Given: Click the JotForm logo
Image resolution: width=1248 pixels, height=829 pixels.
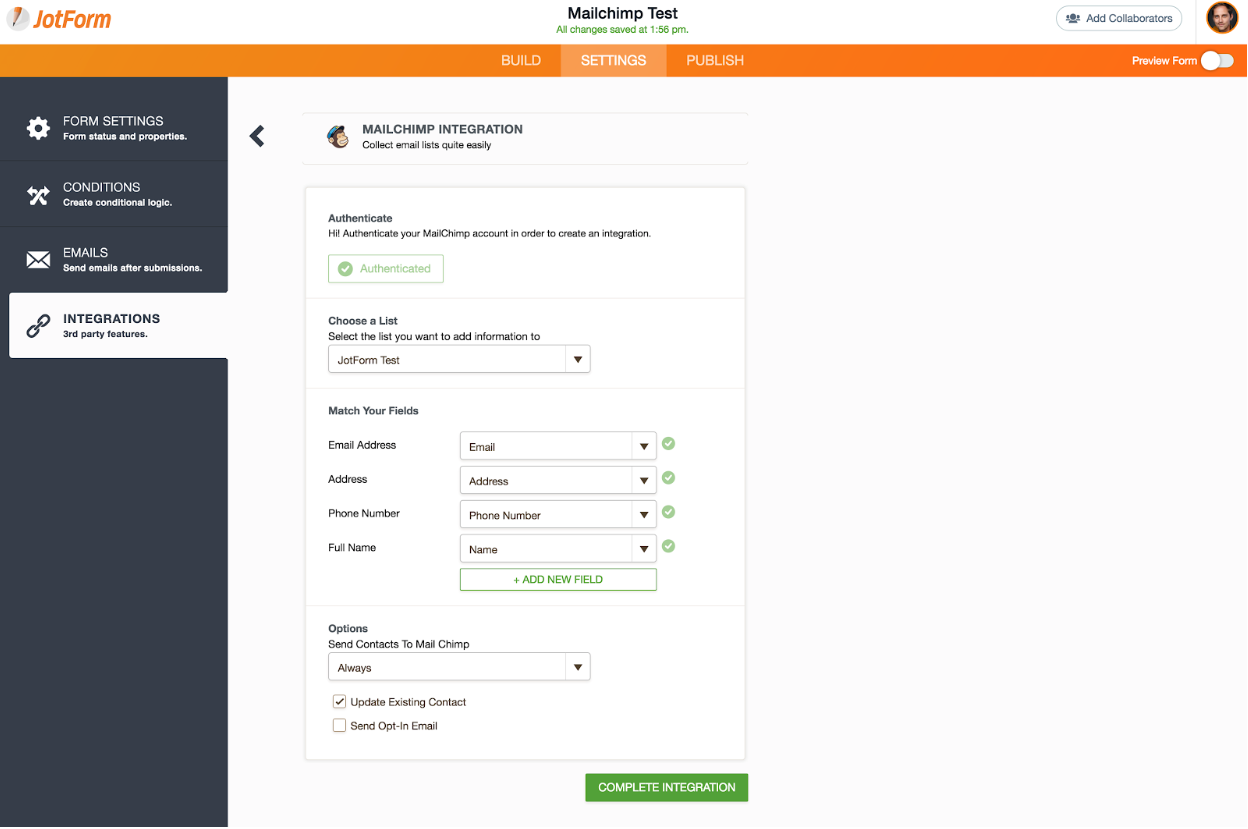Looking at the screenshot, I should click(x=58, y=19).
